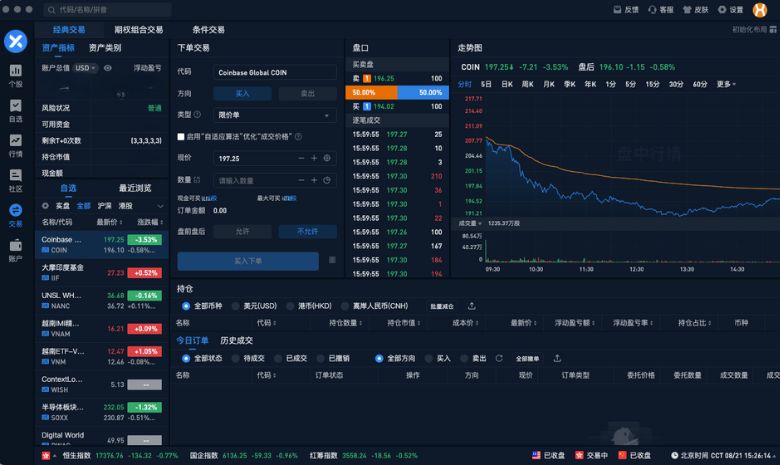Select 已撤销 order status radio
780x465 pixels.
click(321, 358)
